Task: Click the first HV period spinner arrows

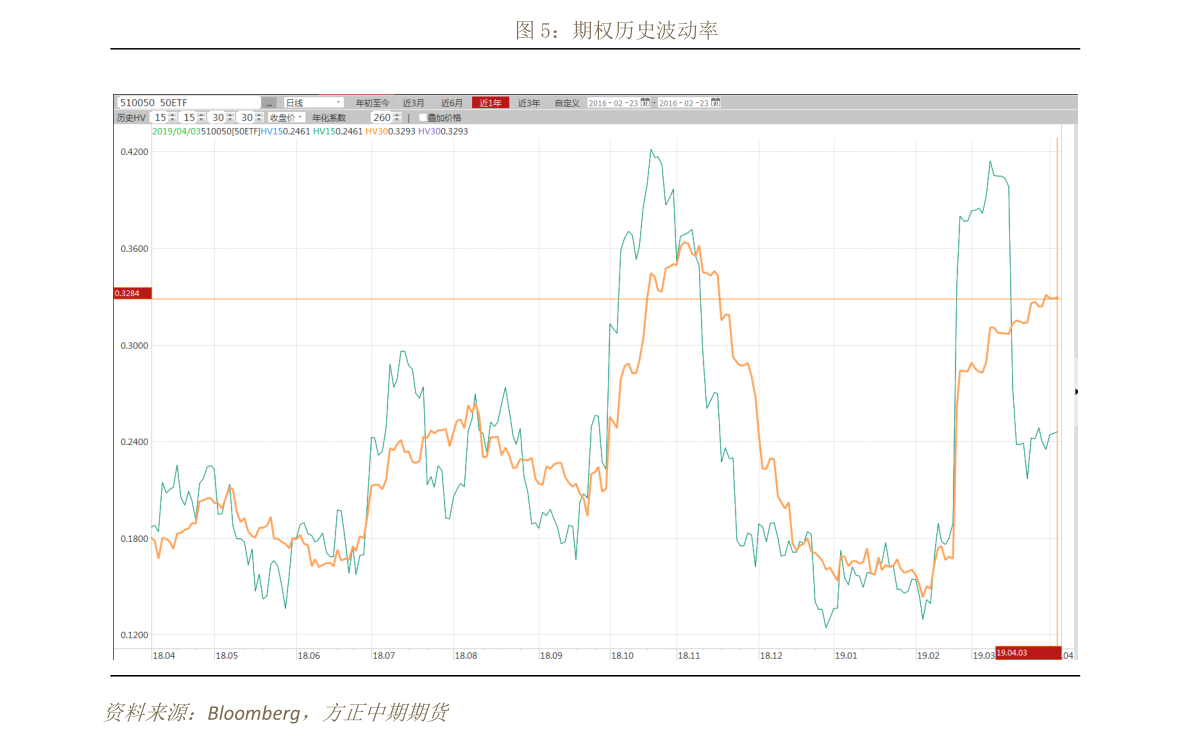Action: click(x=173, y=118)
